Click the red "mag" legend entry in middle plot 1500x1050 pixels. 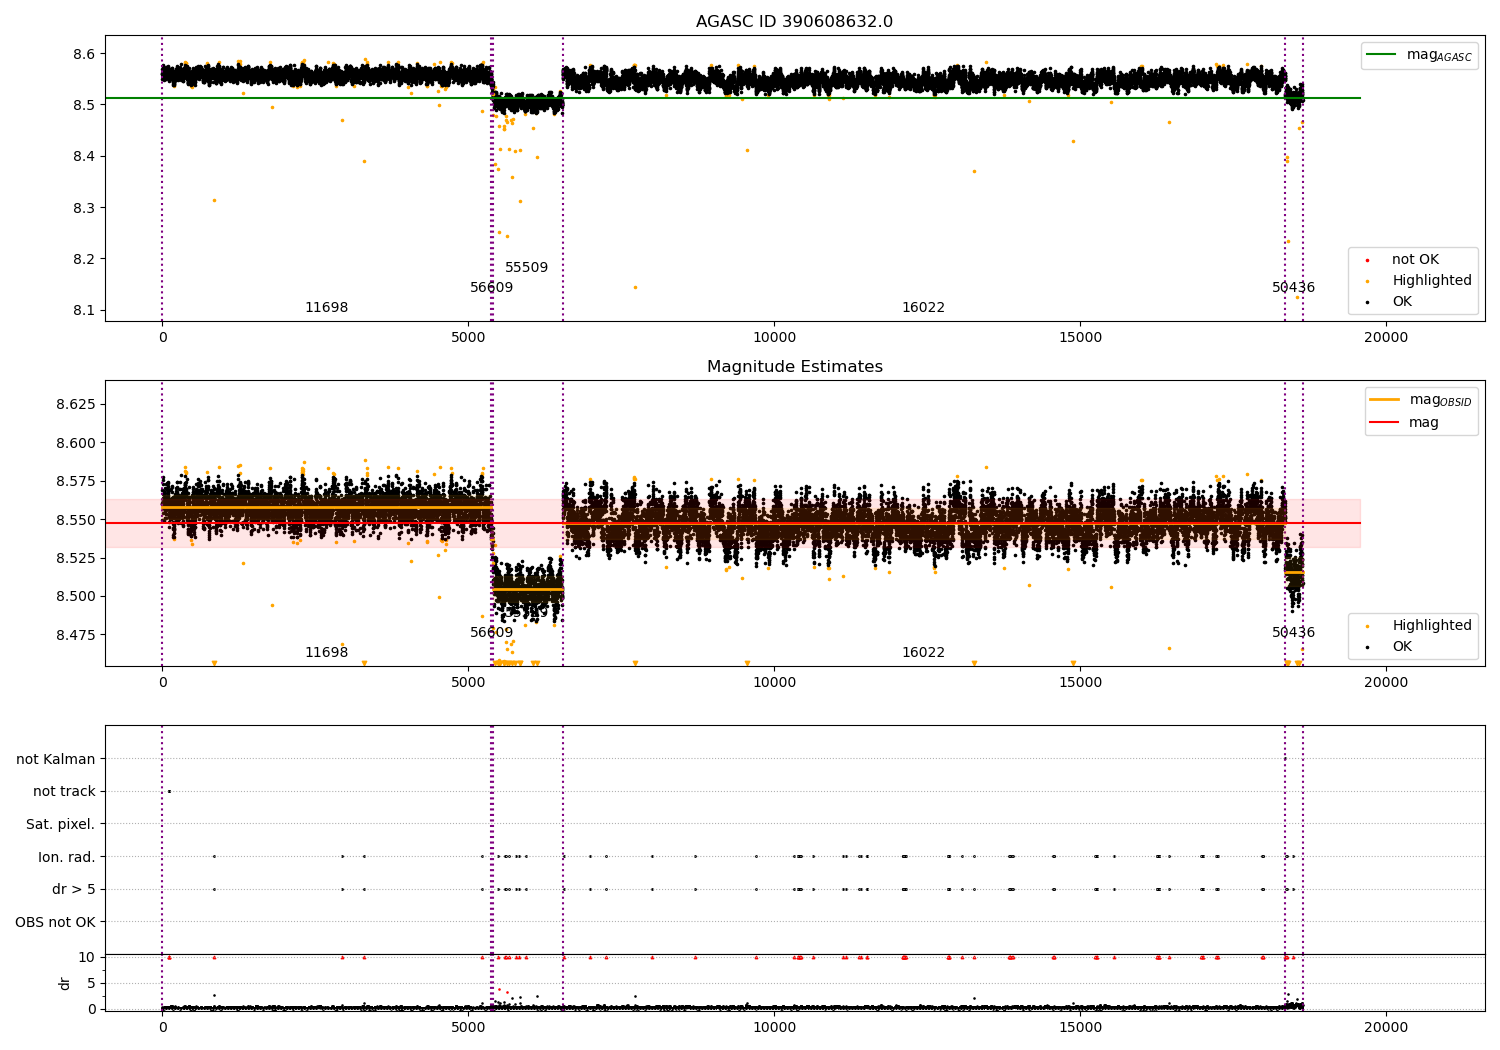1404,422
